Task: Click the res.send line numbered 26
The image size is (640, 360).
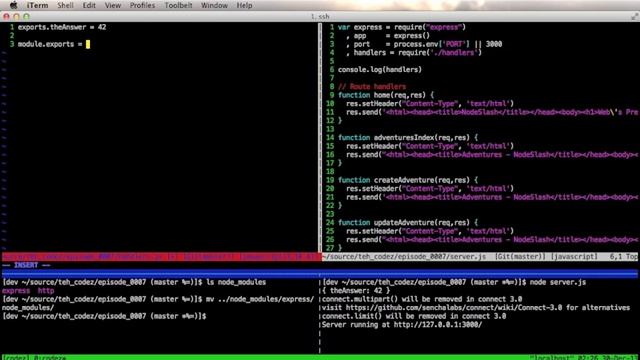Action: point(492,240)
